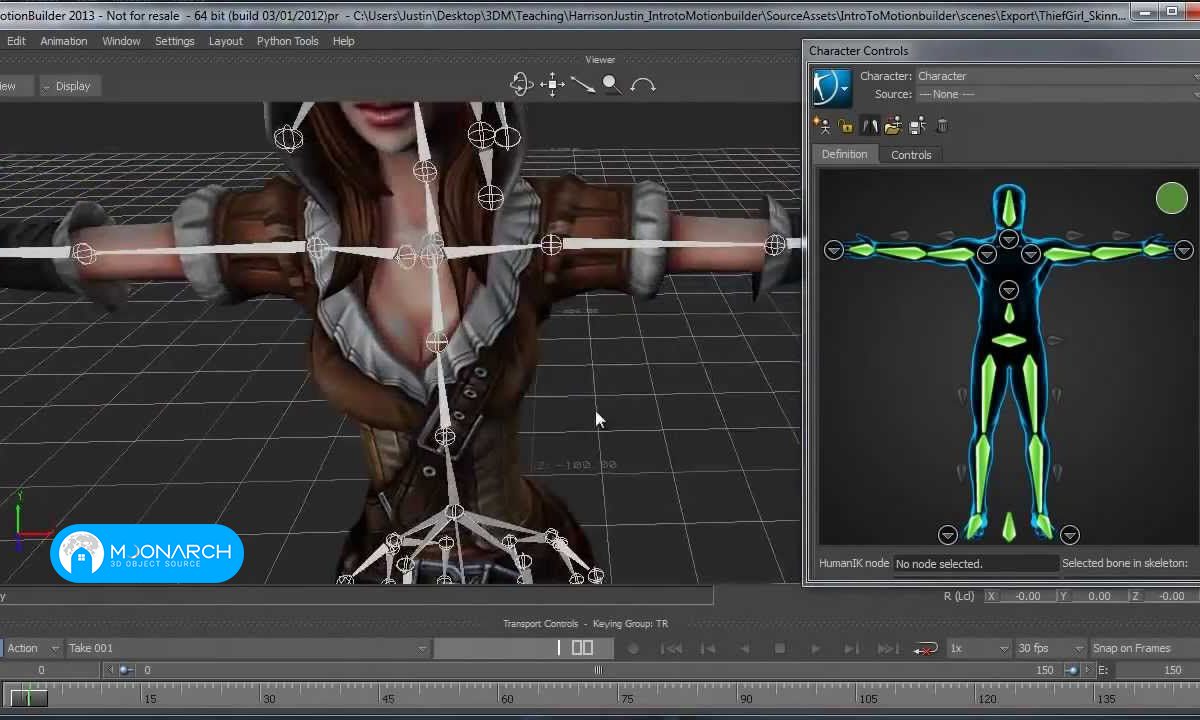The height and width of the screenshot is (720, 1200).
Task: Click the Stop button
Action: click(780, 648)
